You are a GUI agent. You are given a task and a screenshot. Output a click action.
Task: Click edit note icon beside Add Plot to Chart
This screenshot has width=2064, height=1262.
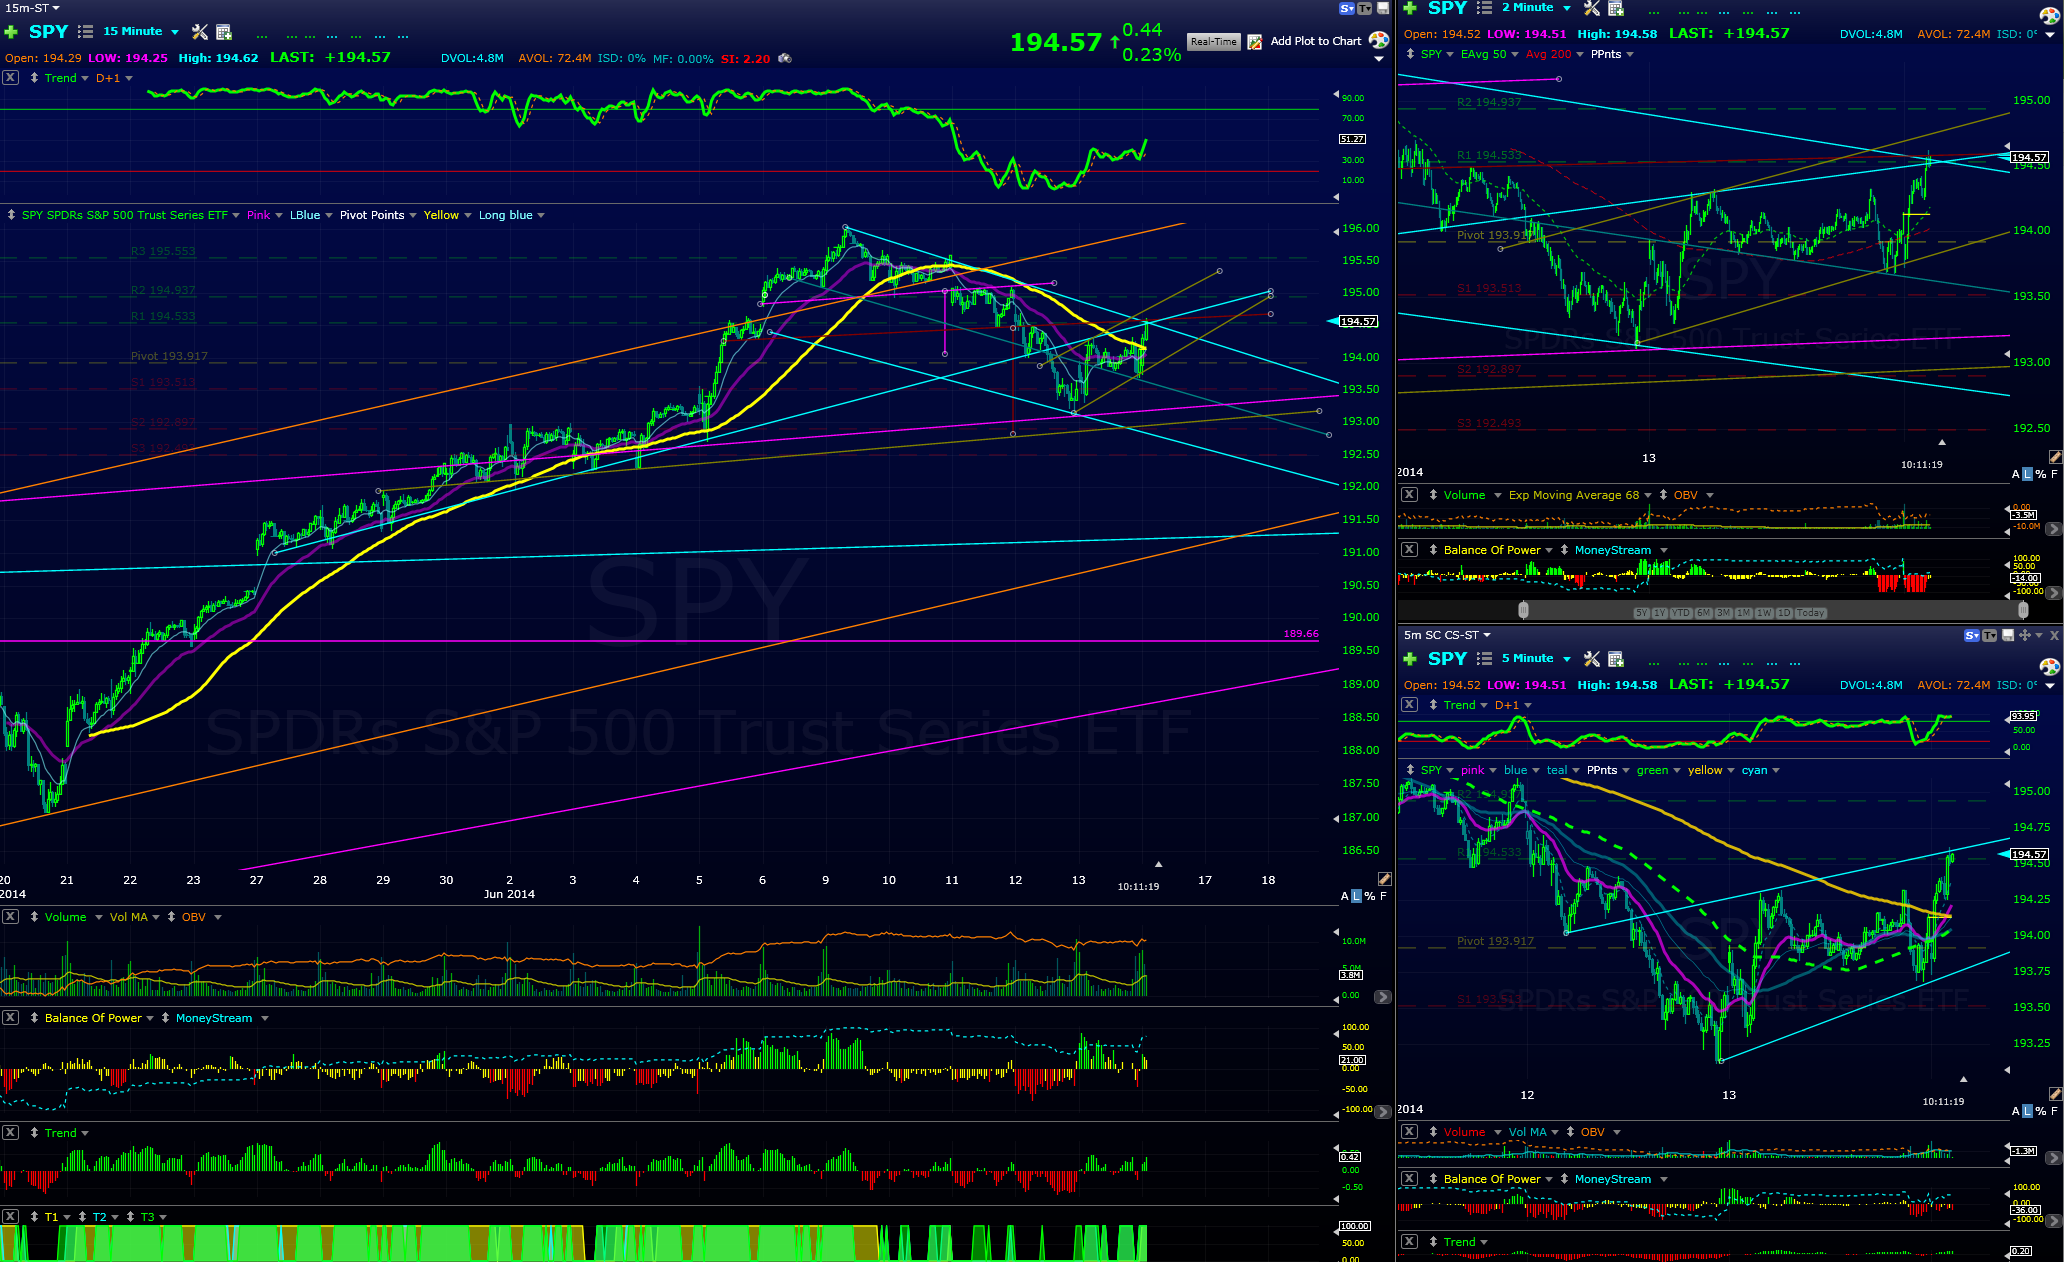(x=1255, y=42)
